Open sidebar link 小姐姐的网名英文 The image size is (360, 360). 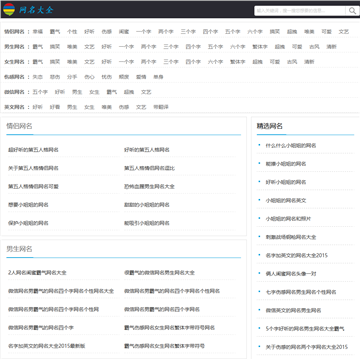coord(286,201)
